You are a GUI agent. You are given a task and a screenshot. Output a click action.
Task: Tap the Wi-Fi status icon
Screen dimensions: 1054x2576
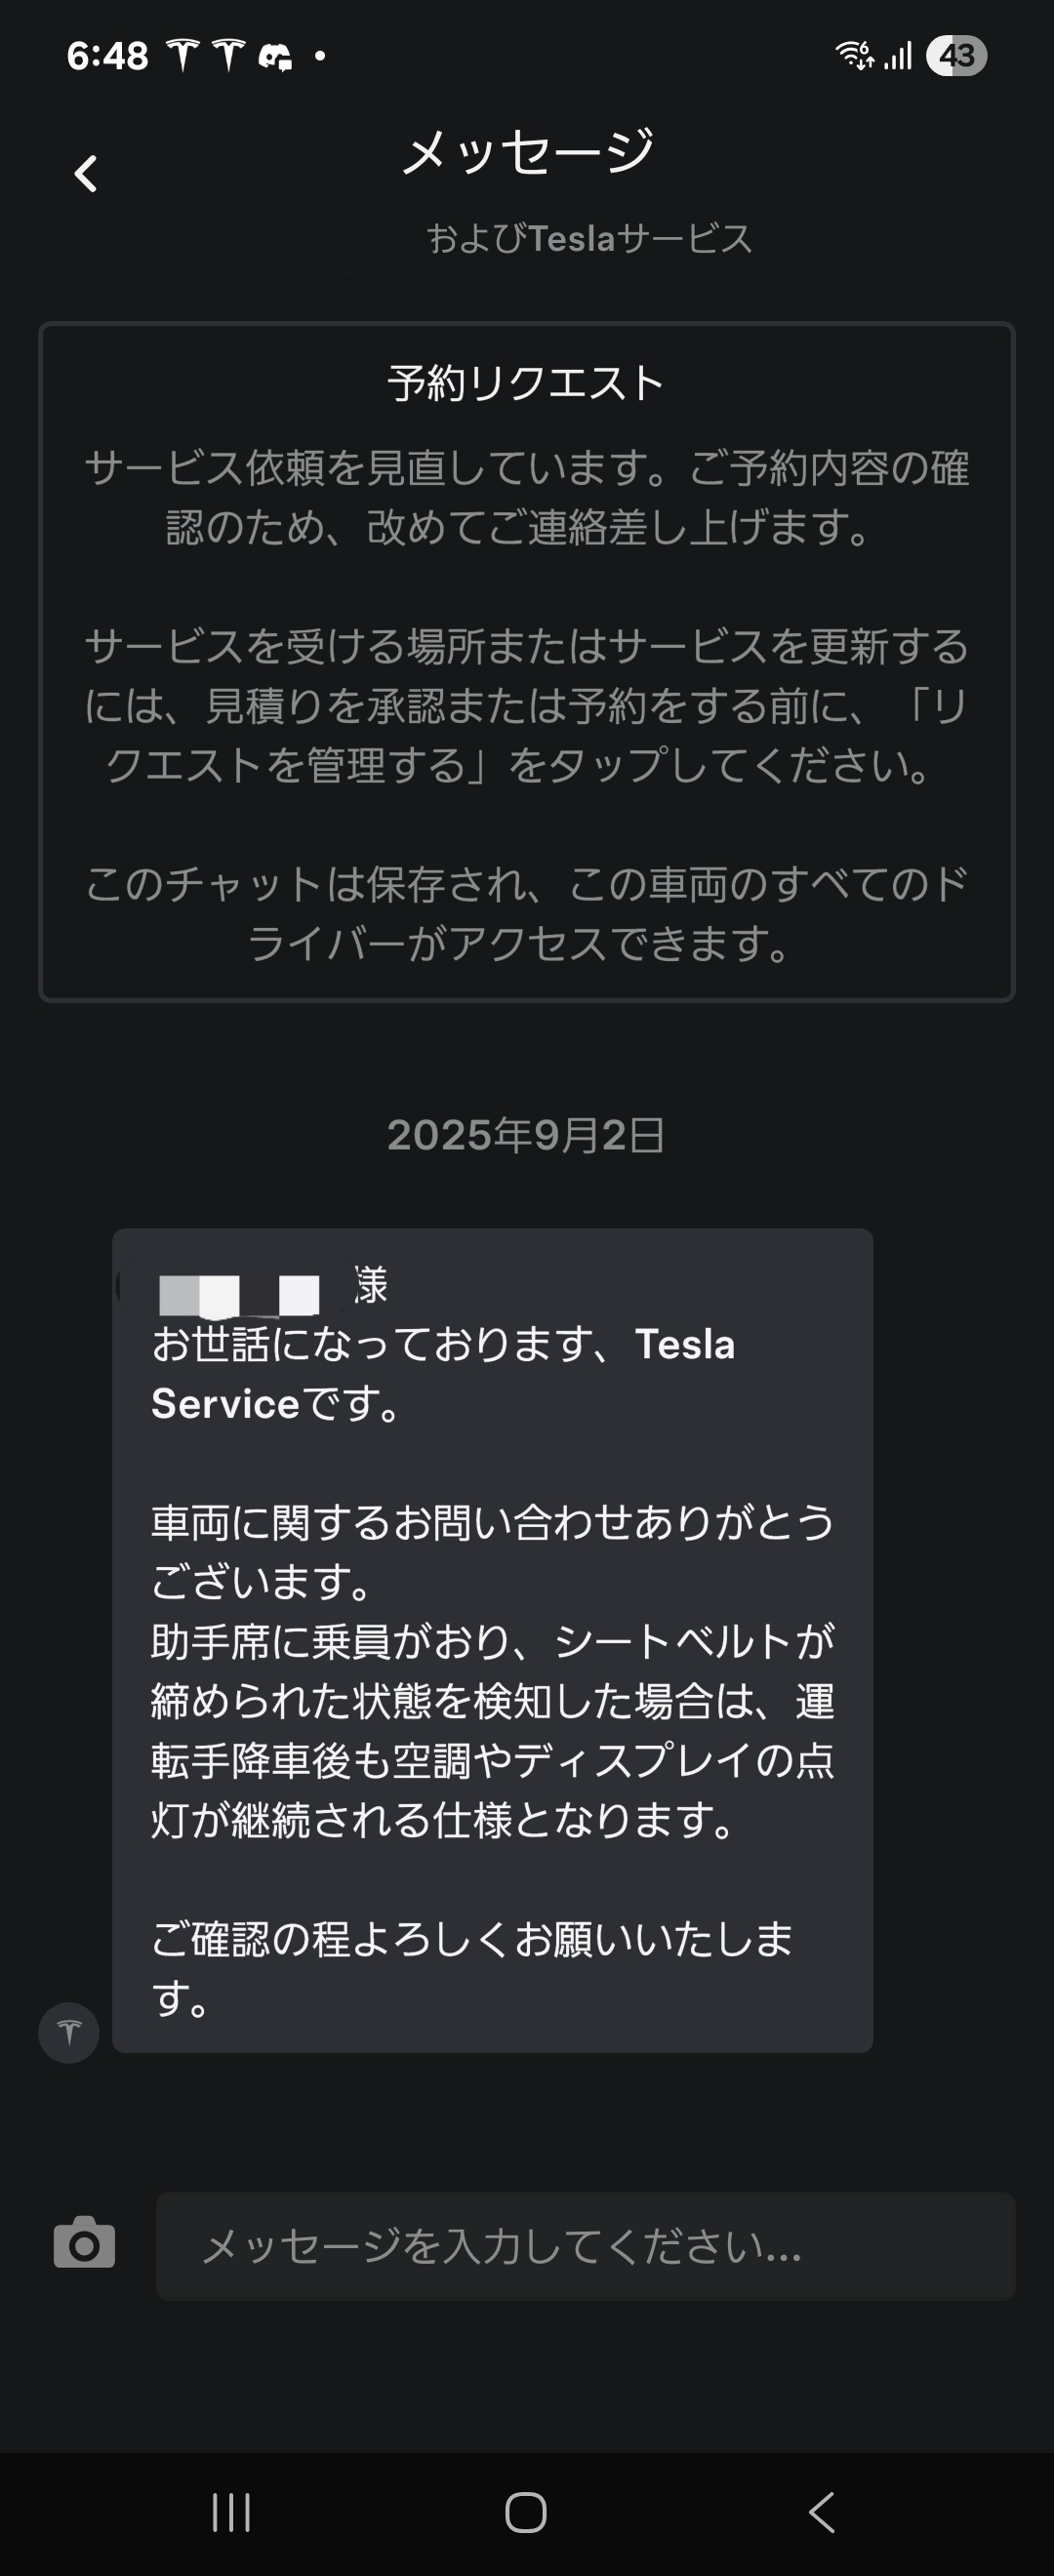(855, 55)
